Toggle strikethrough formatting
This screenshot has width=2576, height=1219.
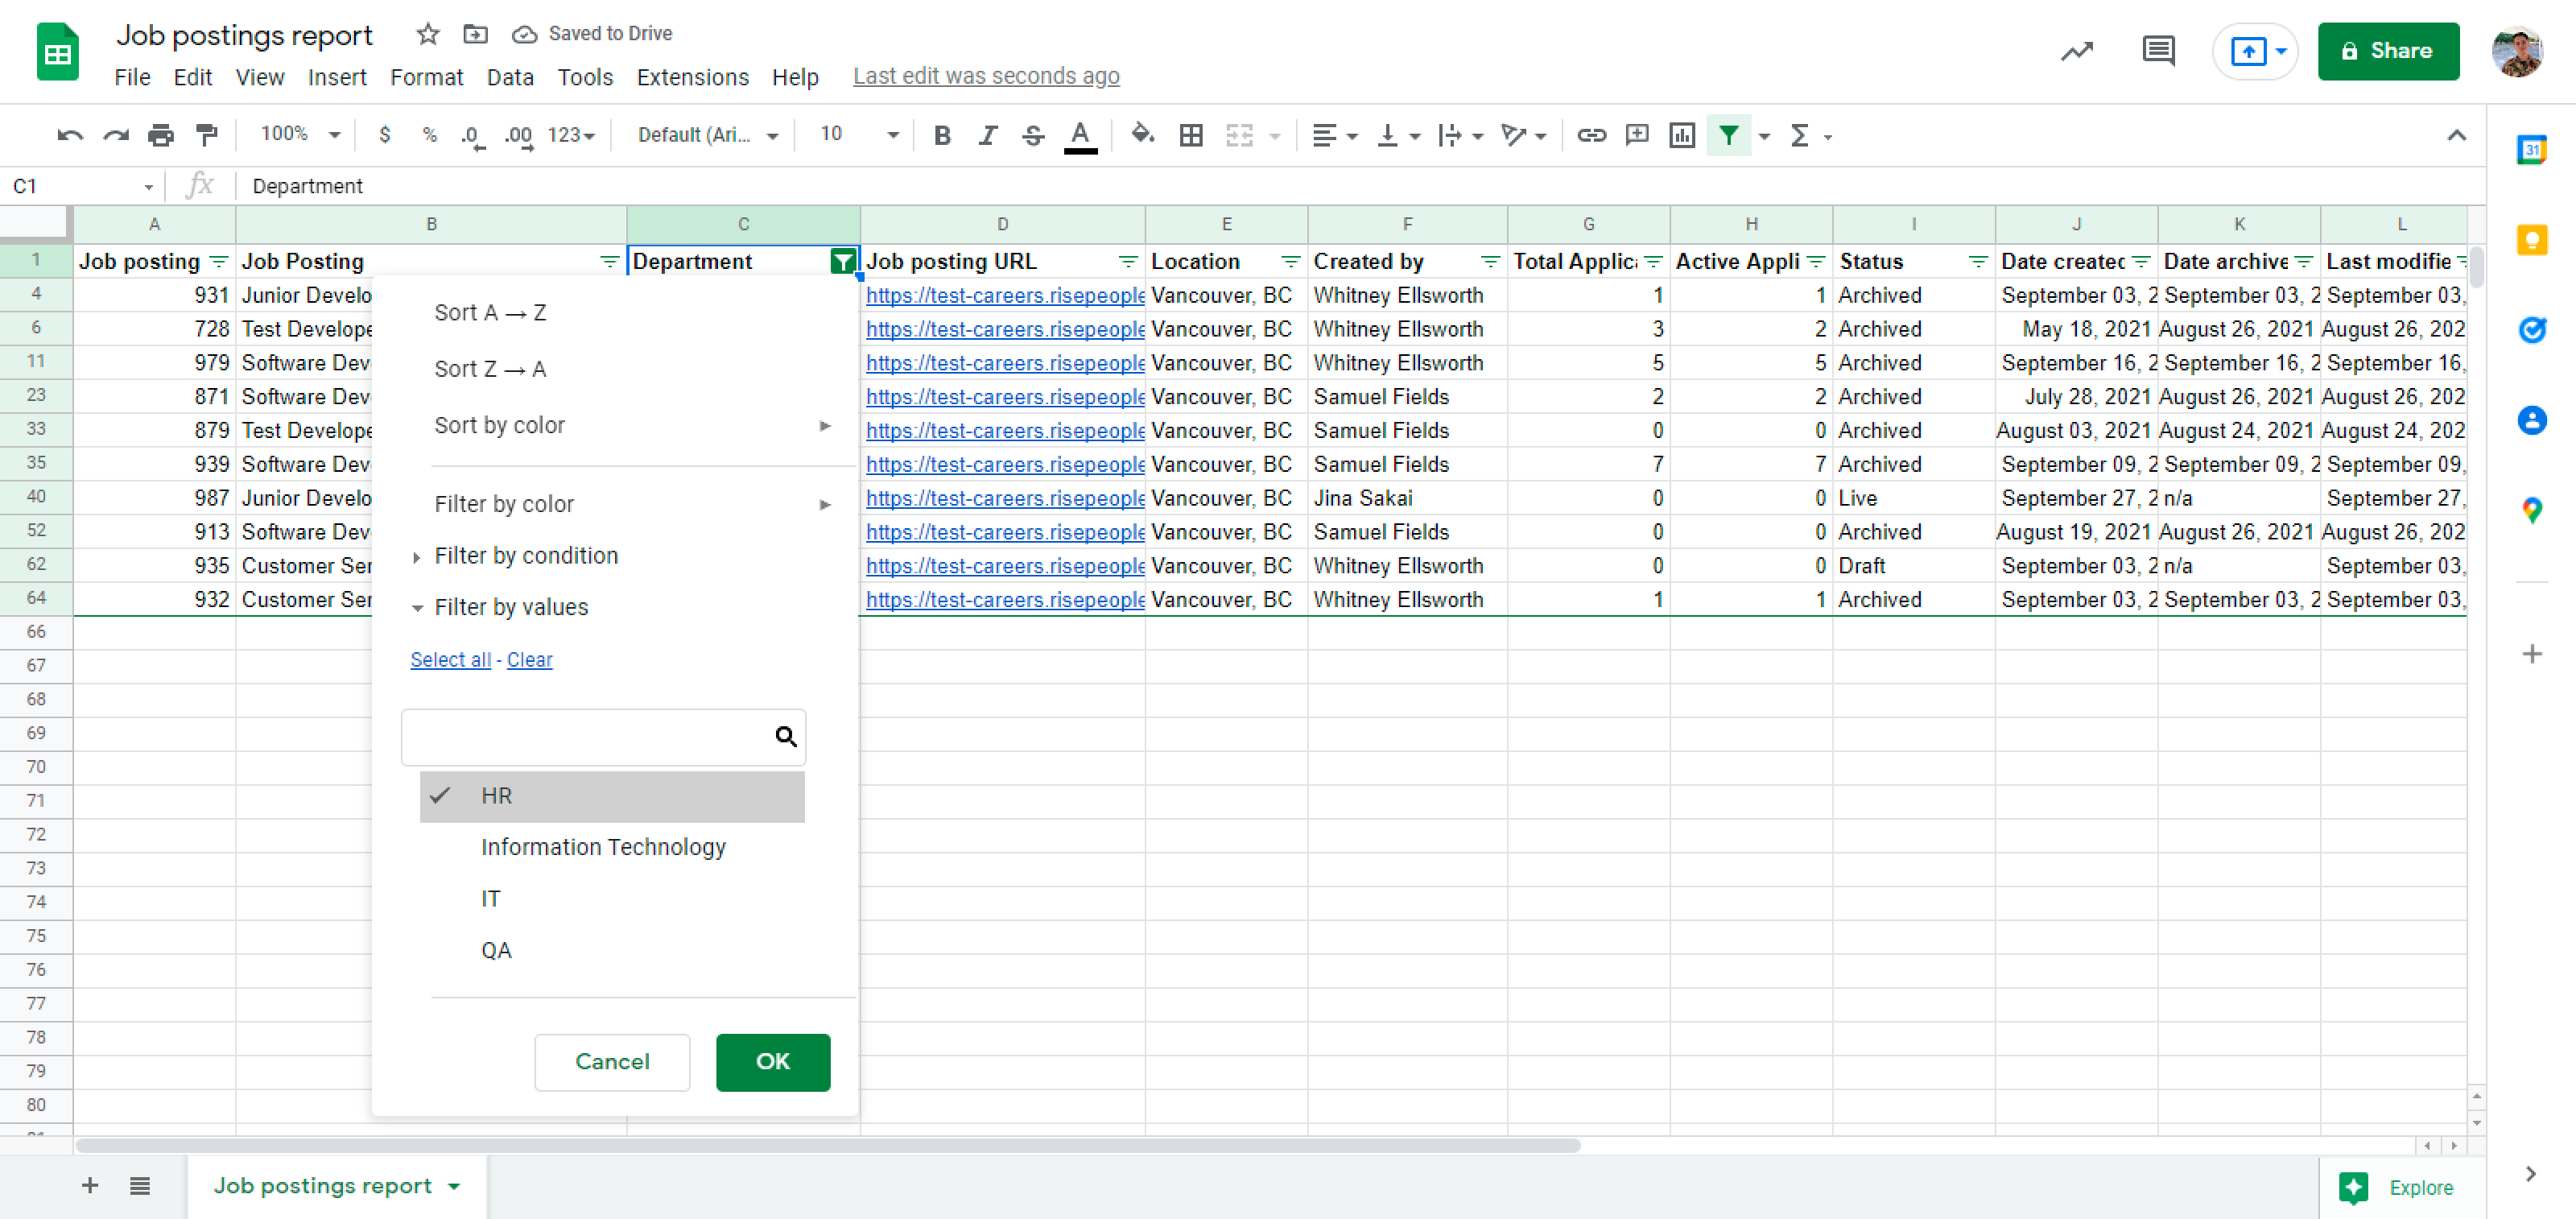tap(1033, 135)
